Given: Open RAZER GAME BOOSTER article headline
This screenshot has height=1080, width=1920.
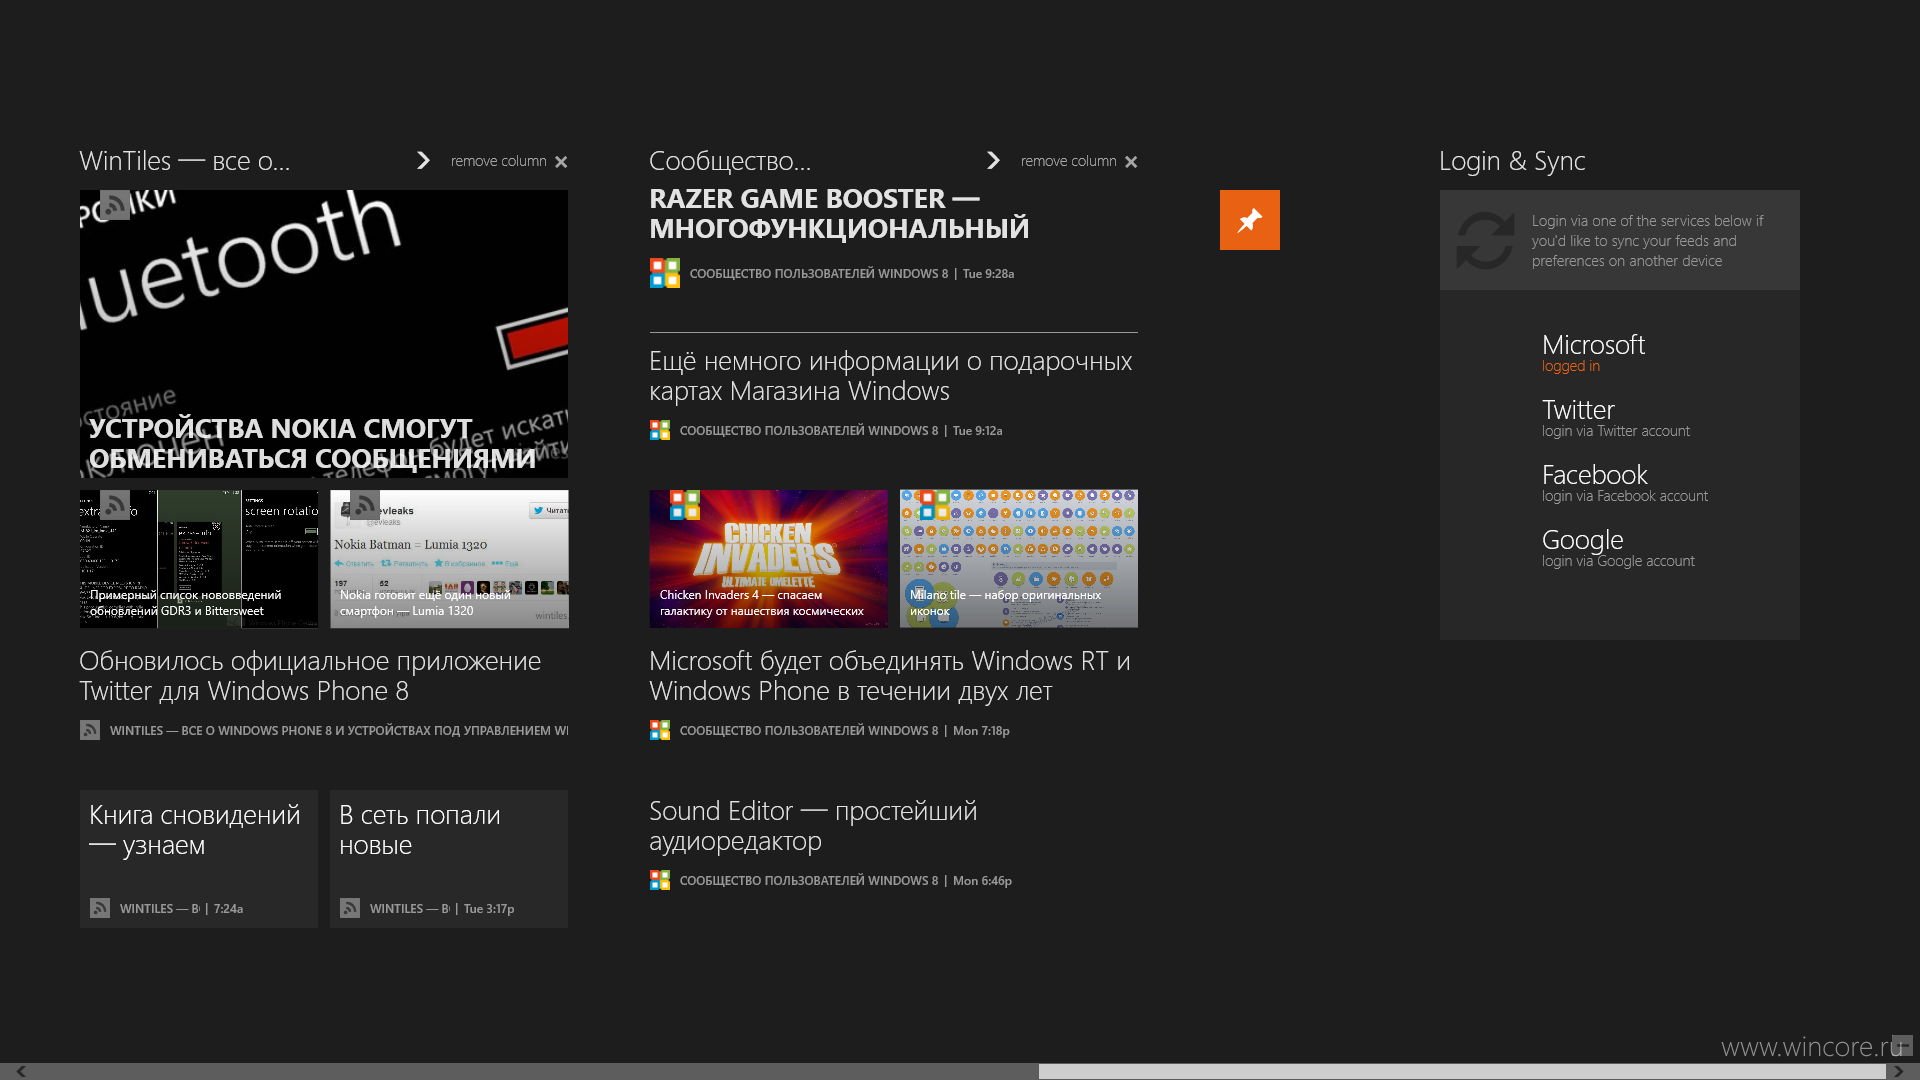Looking at the screenshot, I should coord(839,213).
